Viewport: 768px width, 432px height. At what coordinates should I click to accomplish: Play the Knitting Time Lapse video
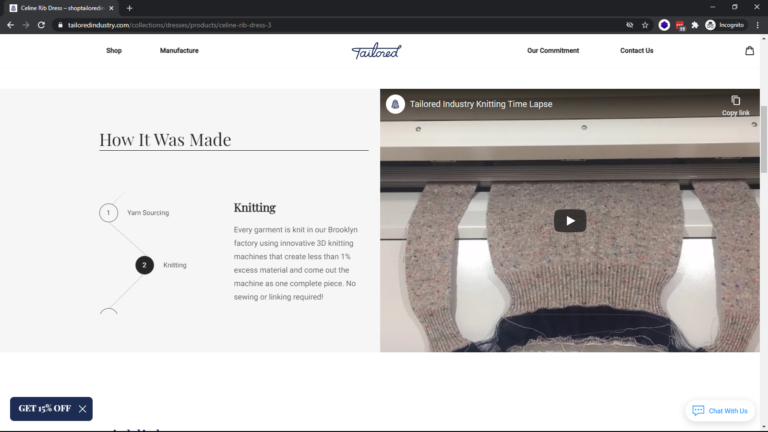(x=570, y=221)
